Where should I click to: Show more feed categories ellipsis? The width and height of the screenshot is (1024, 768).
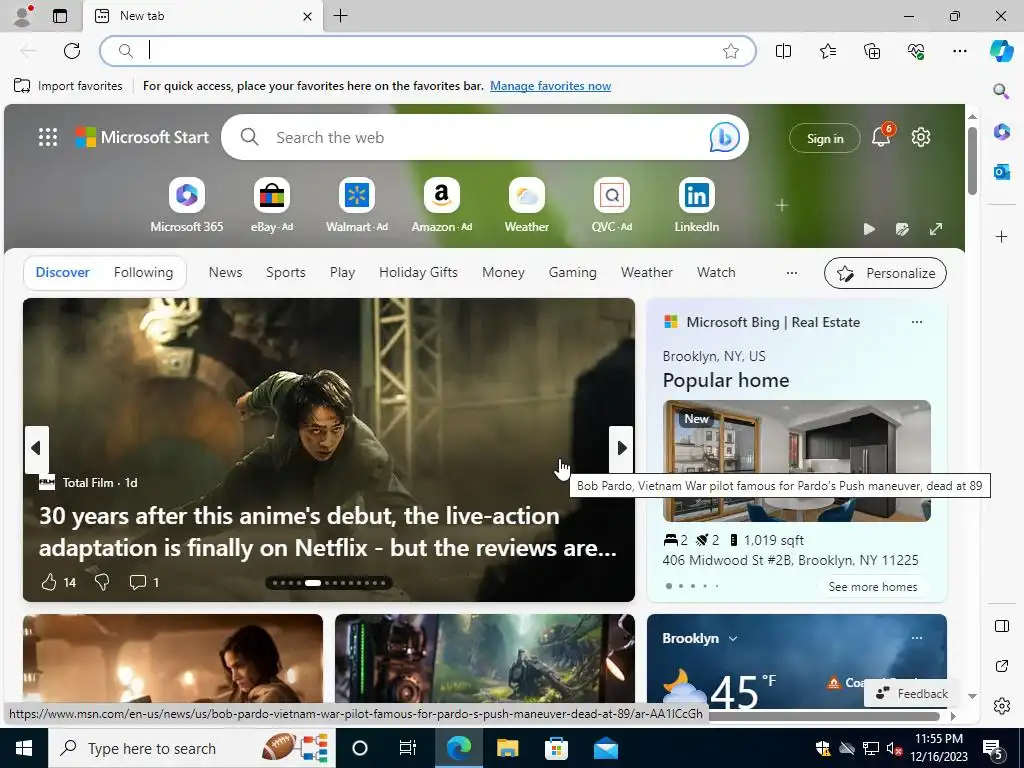point(792,273)
